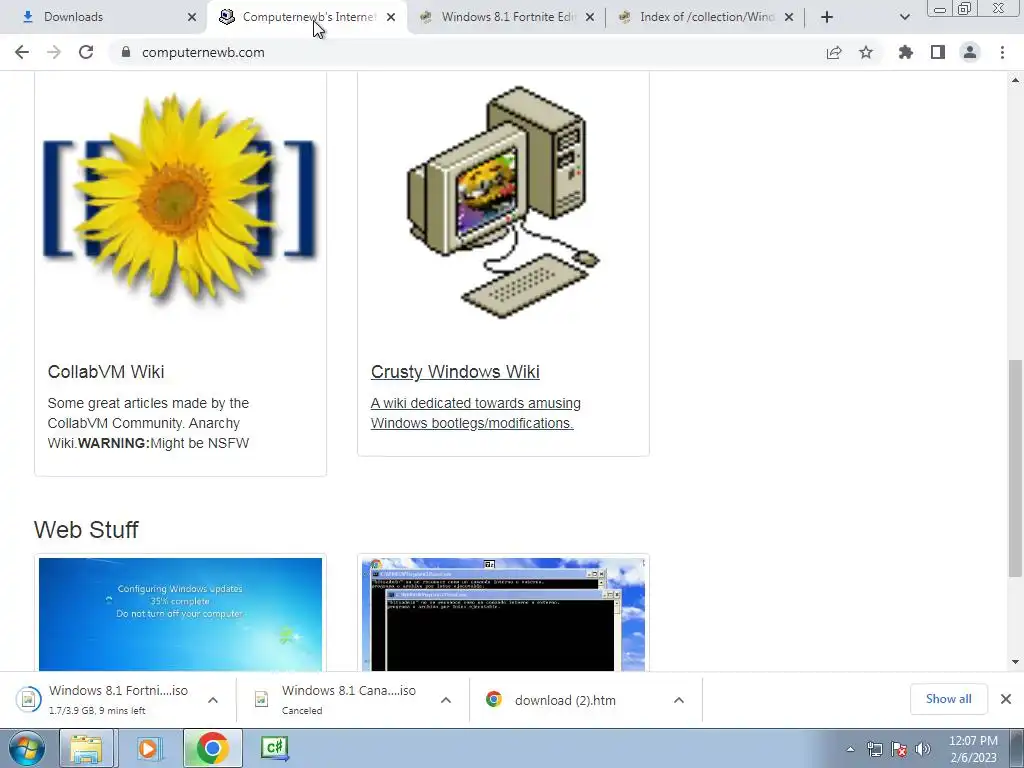
Task: Expand options for download (2).htm
Action: point(679,700)
